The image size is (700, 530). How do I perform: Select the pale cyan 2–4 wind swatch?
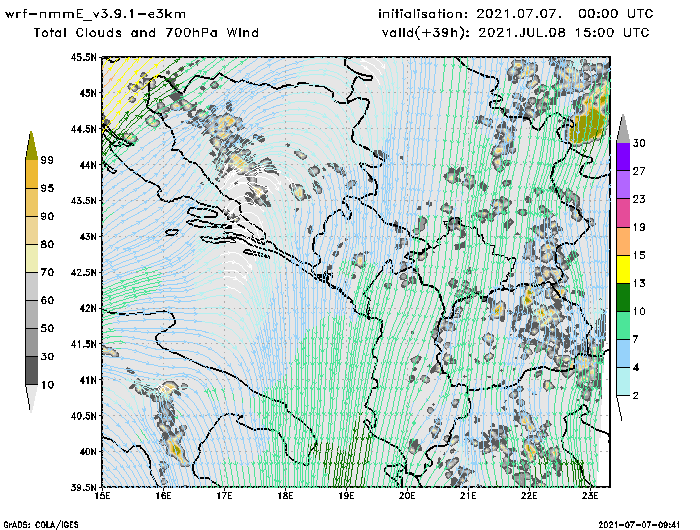click(623, 382)
